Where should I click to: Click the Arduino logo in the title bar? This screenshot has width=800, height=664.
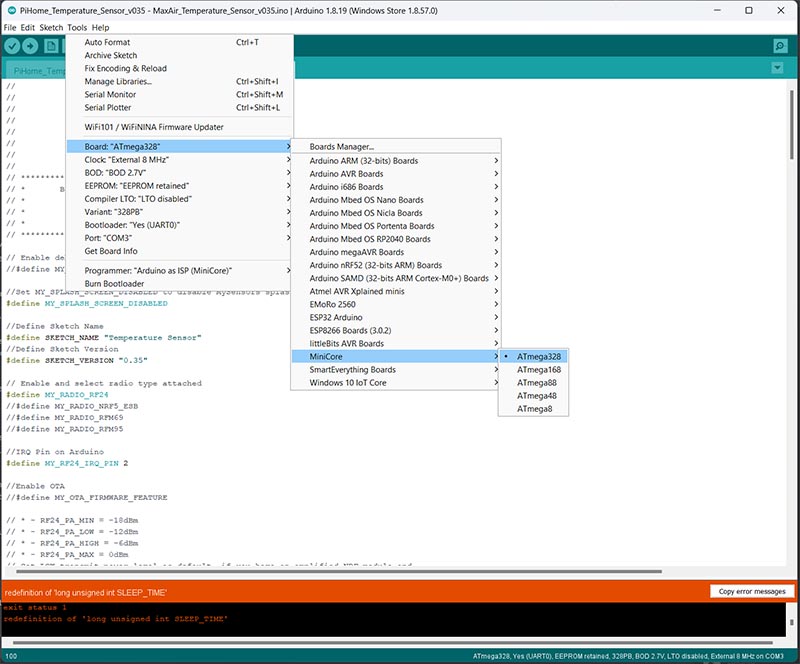click(10, 9)
